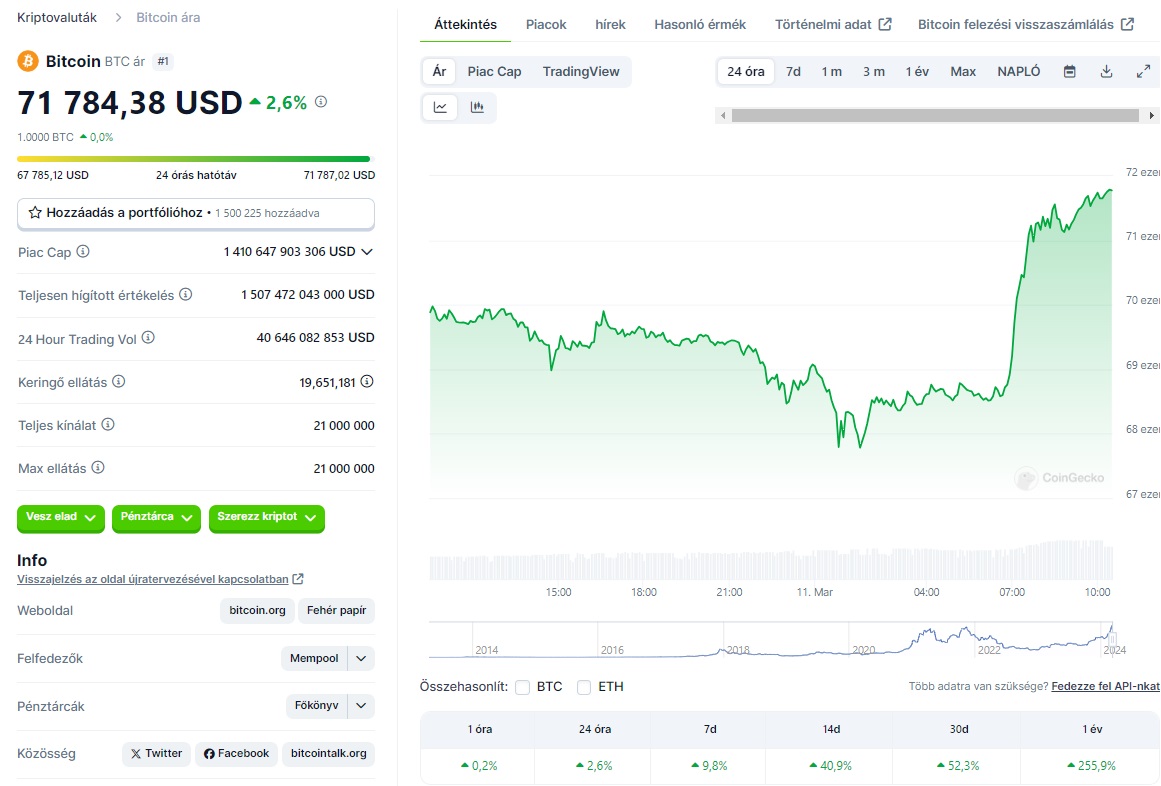Screen dimensions: 1161x786
Task: Click the chart range scrollbar track
Action: pos(935,115)
